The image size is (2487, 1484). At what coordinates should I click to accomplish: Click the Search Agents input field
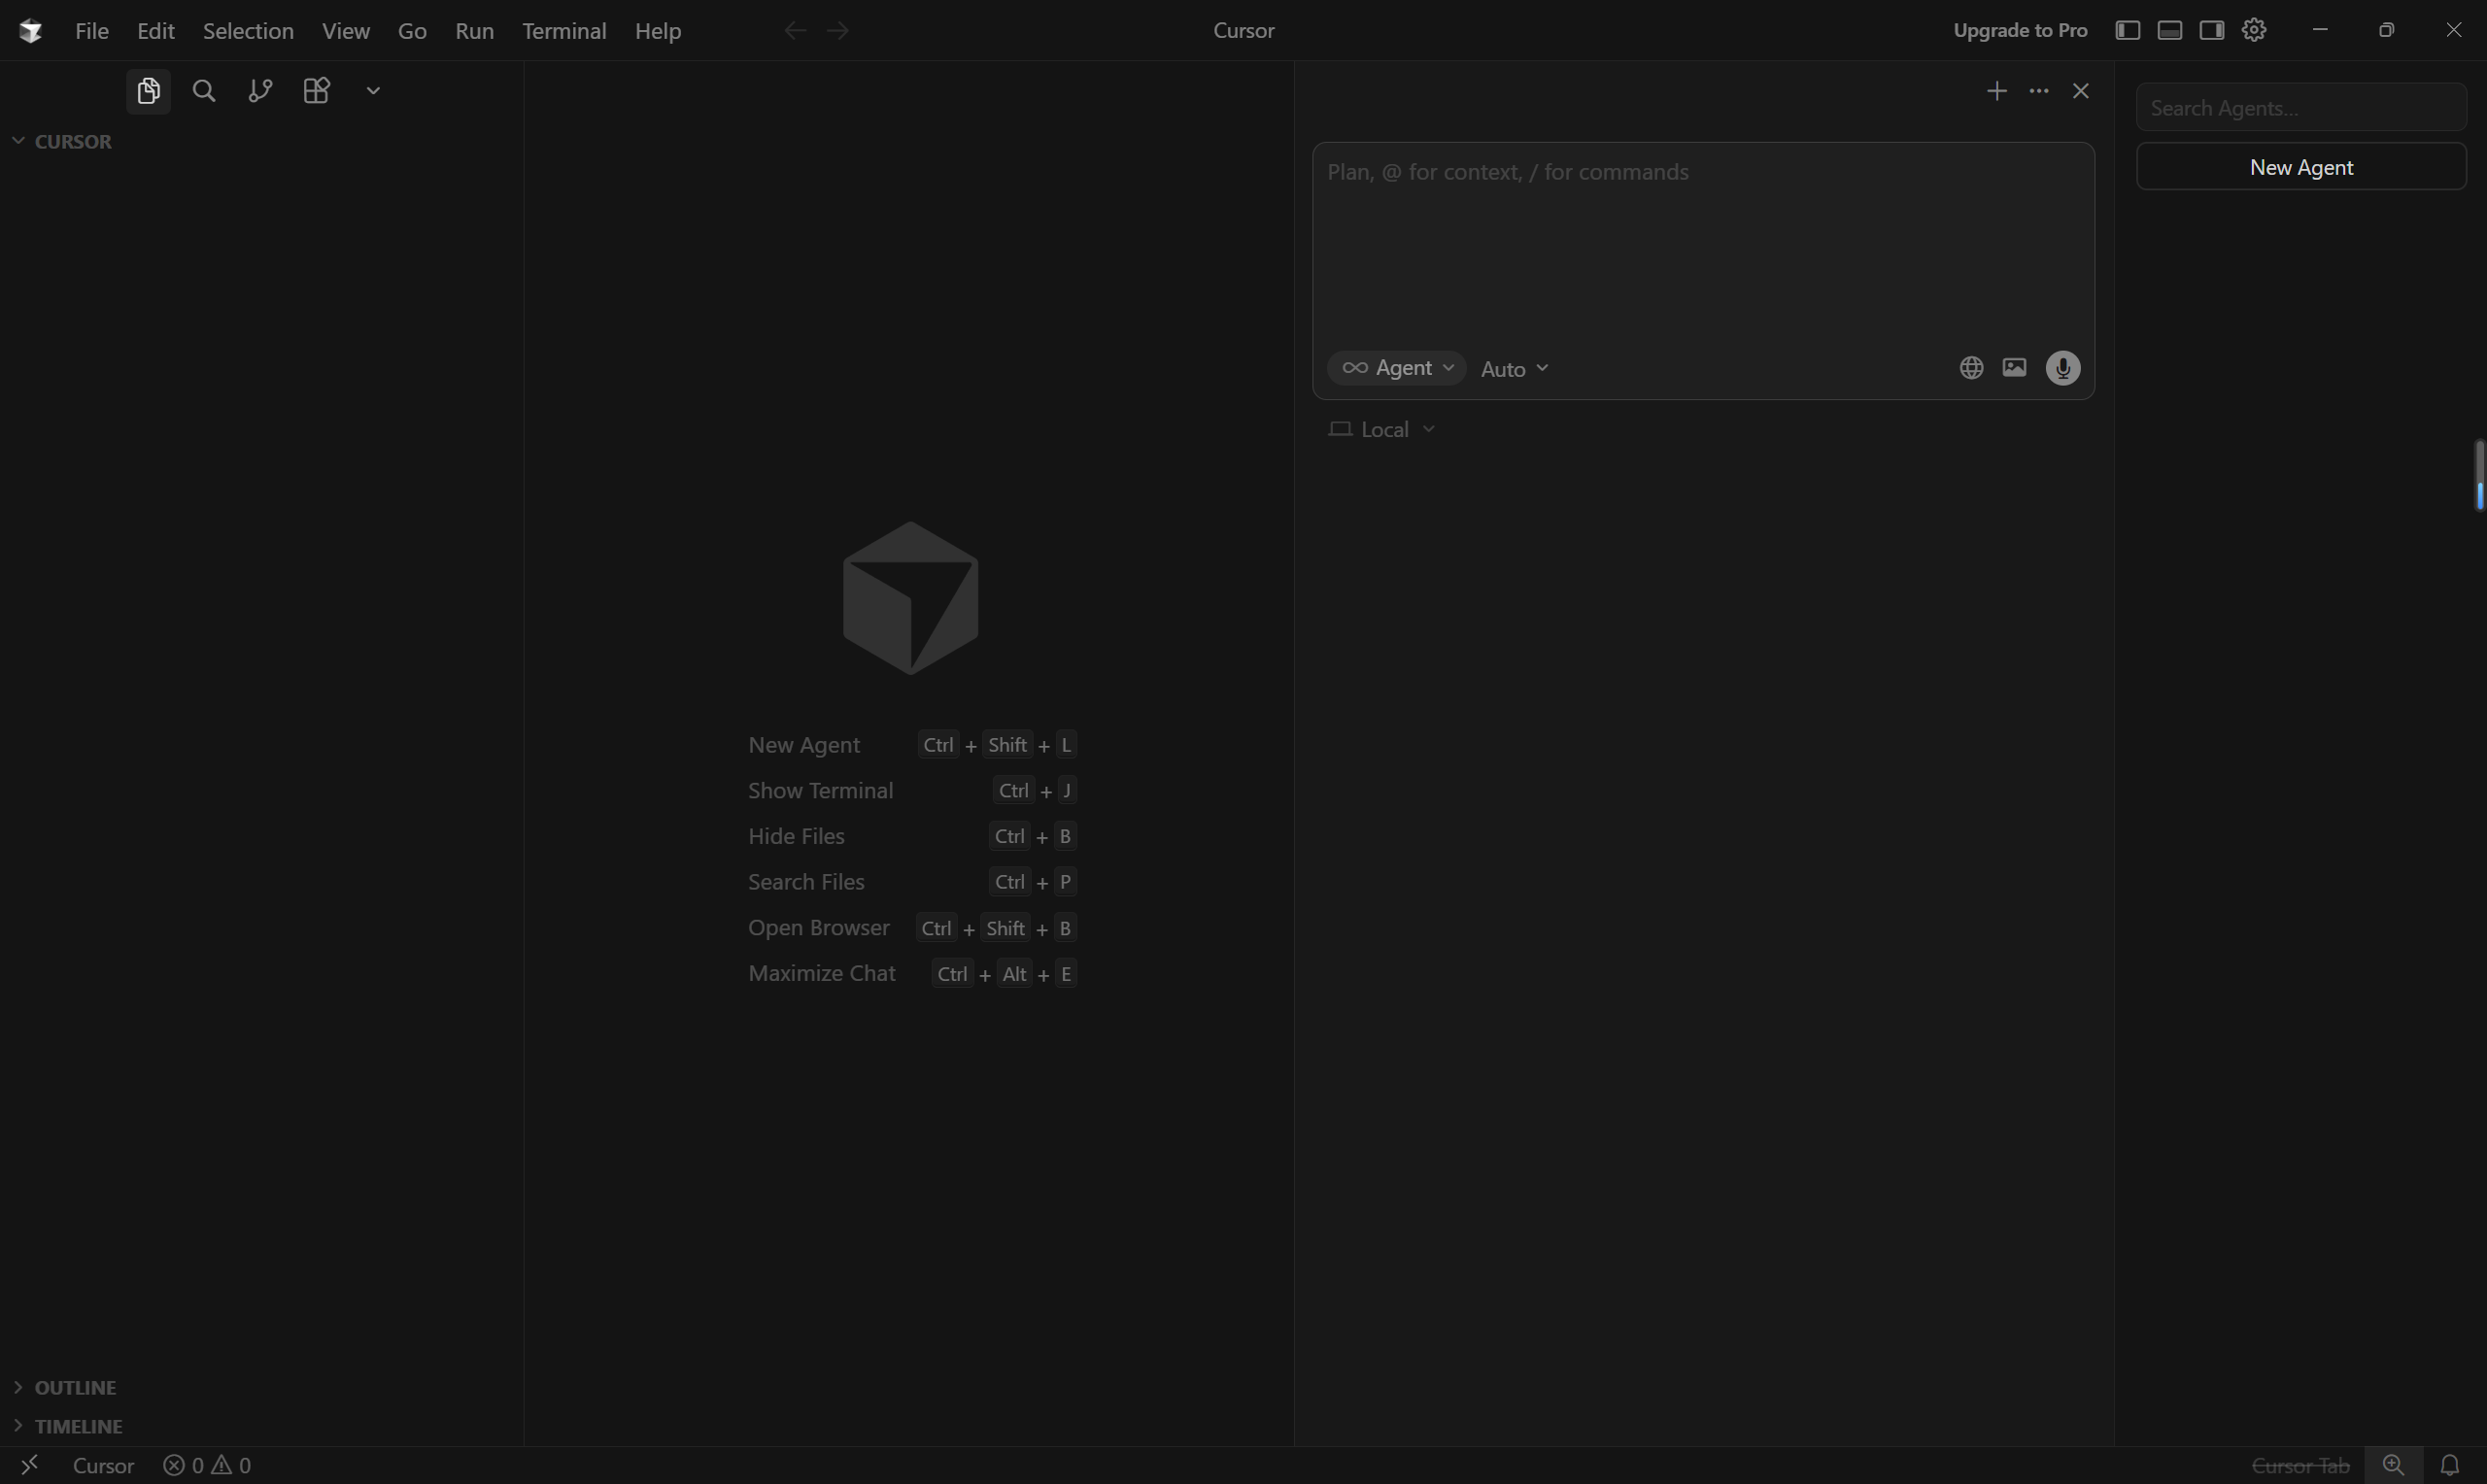(2300, 108)
